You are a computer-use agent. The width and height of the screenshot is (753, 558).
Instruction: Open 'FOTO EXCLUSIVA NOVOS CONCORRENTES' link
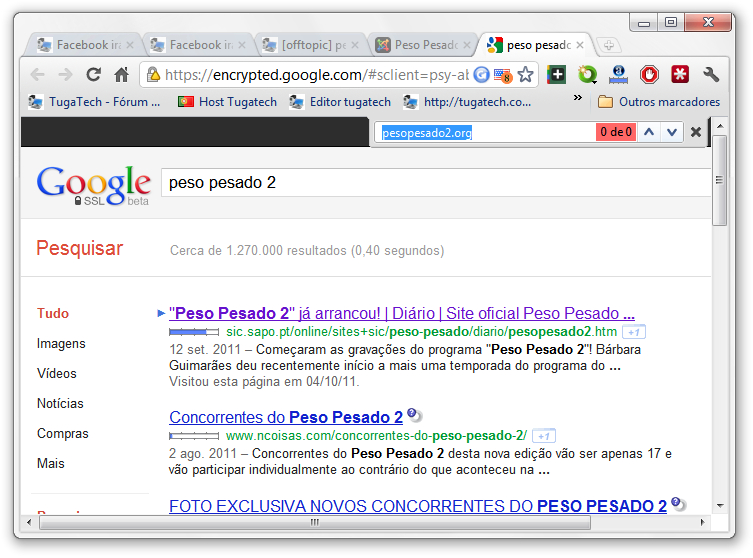click(x=418, y=506)
